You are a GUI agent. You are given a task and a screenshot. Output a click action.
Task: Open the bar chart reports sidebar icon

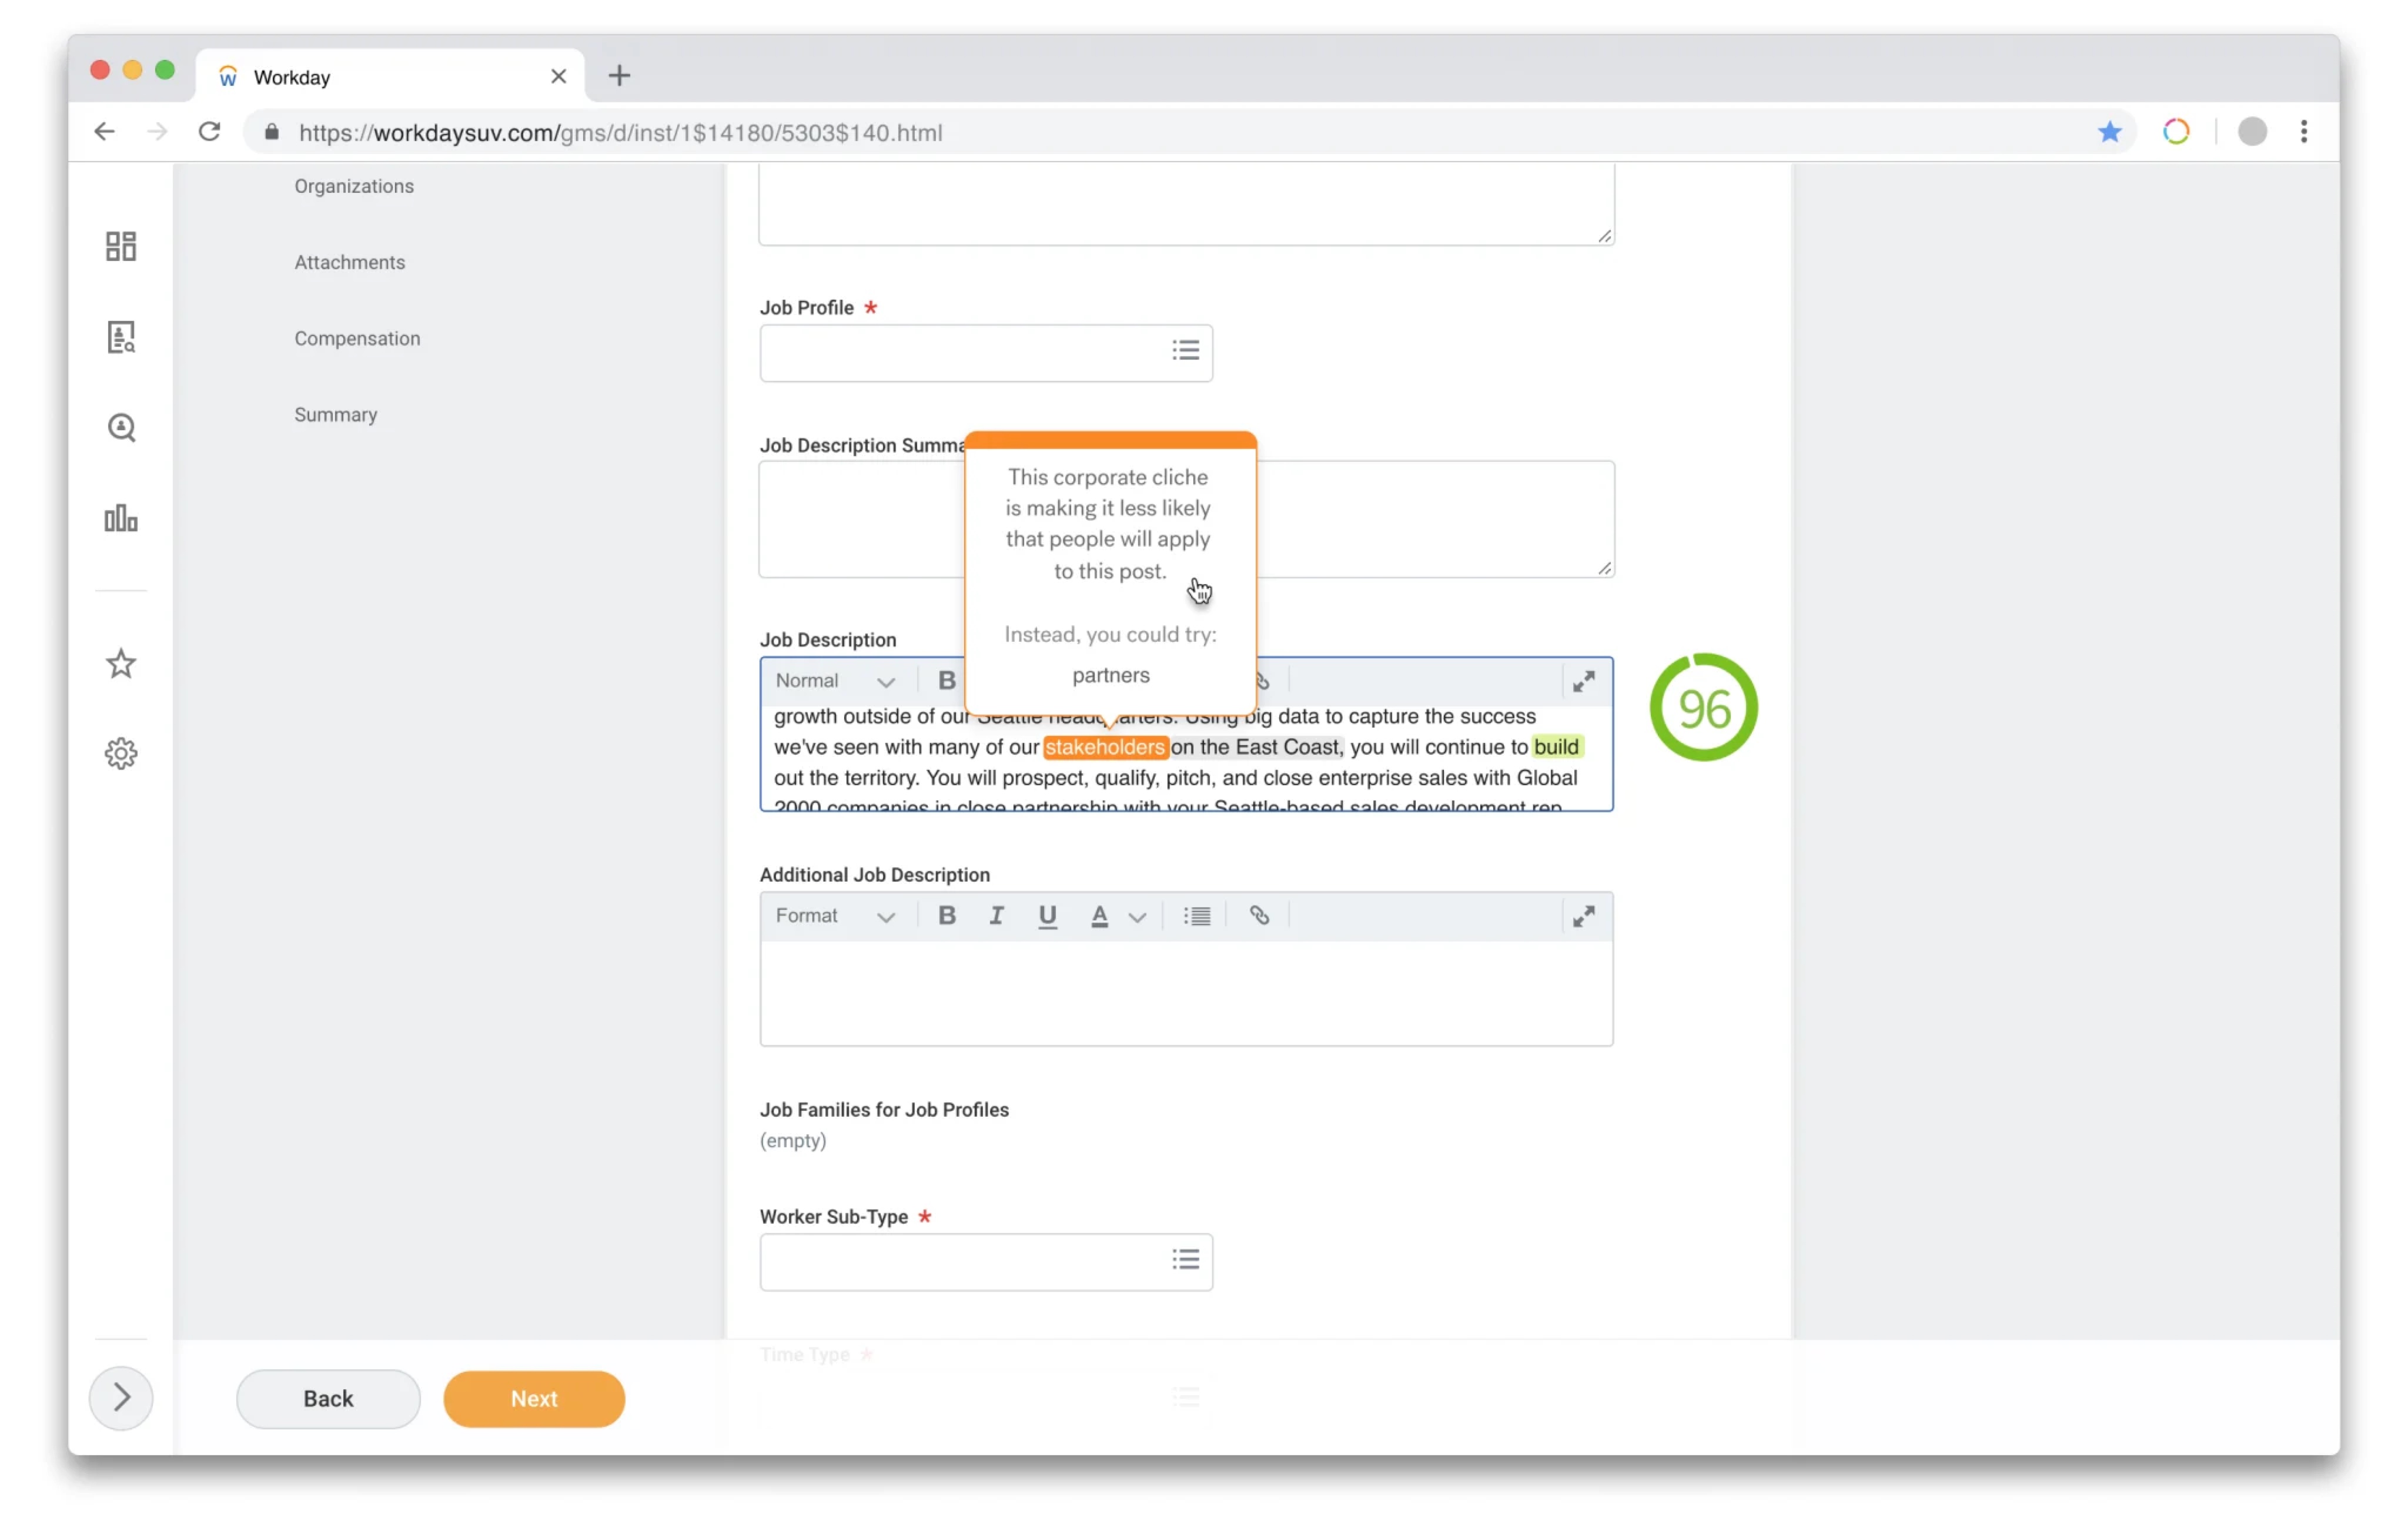tap(121, 518)
